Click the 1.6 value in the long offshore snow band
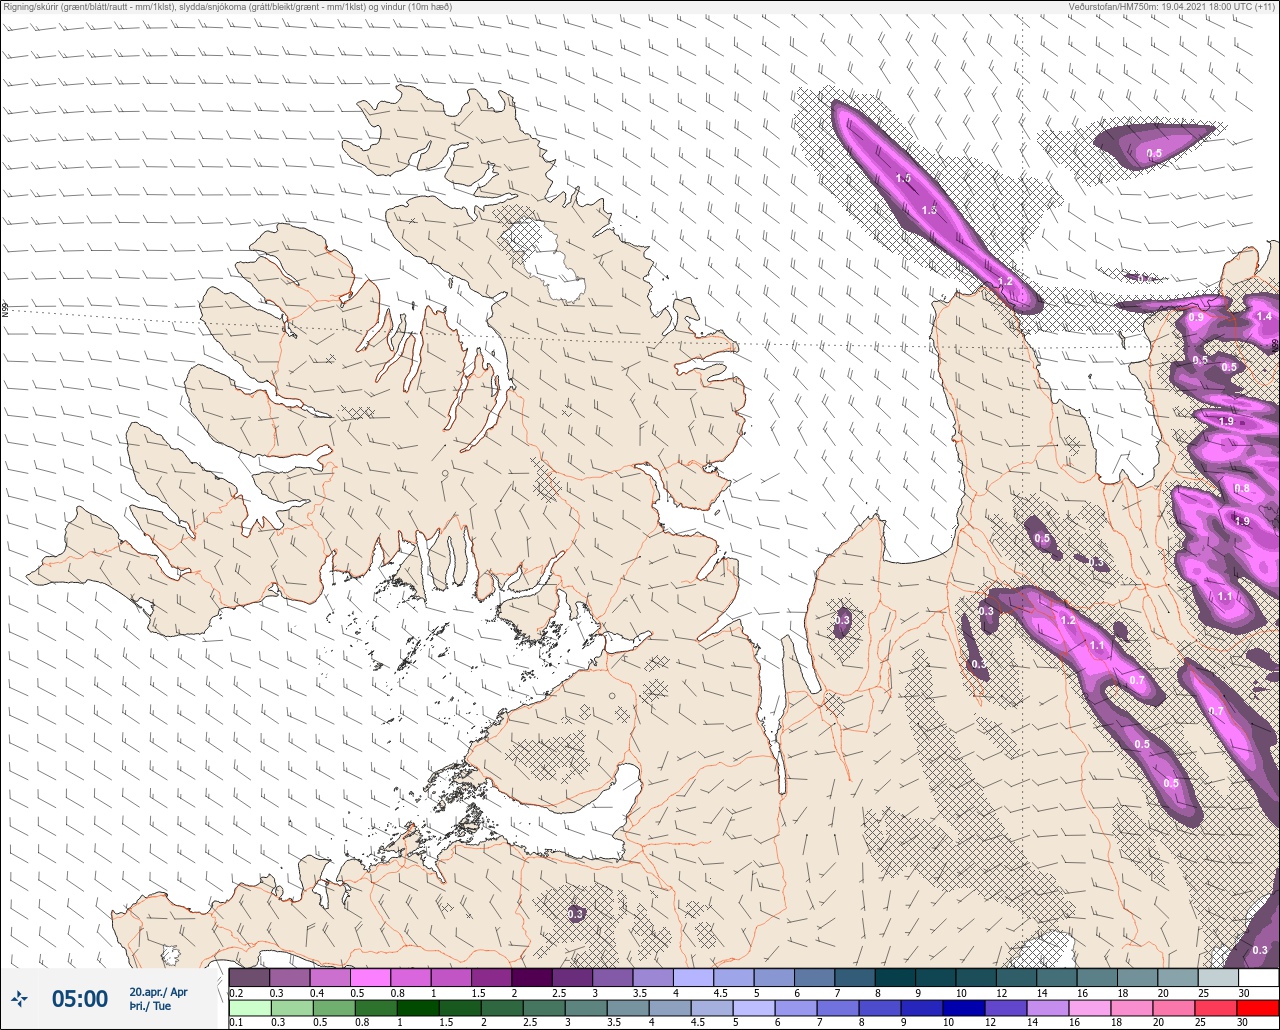The image size is (1280, 1030). pyautogui.click(x=903, y=177)
